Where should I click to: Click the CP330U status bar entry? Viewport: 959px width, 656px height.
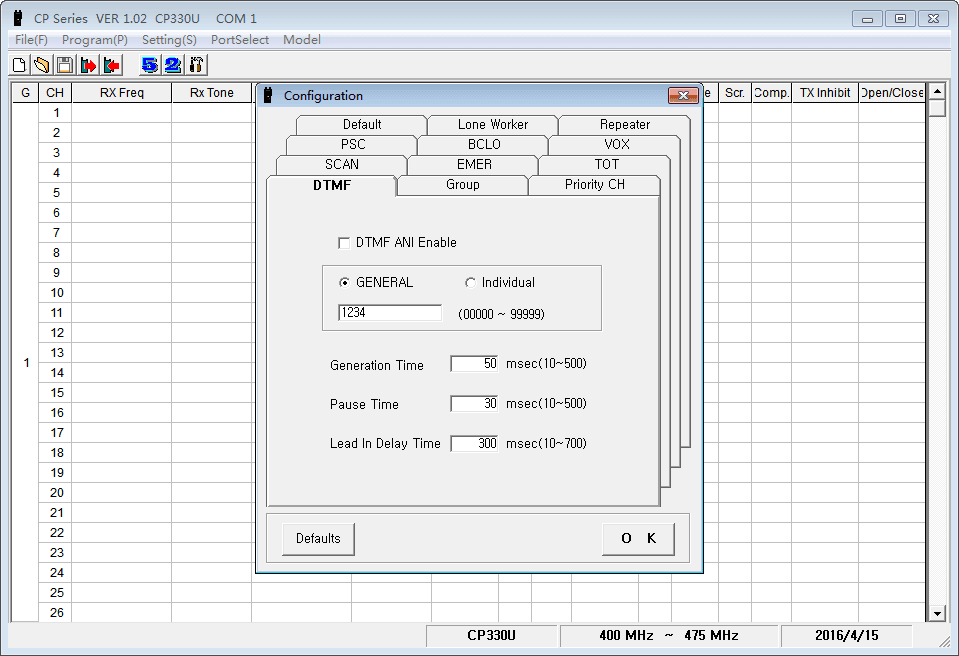[x=491, y=636]
